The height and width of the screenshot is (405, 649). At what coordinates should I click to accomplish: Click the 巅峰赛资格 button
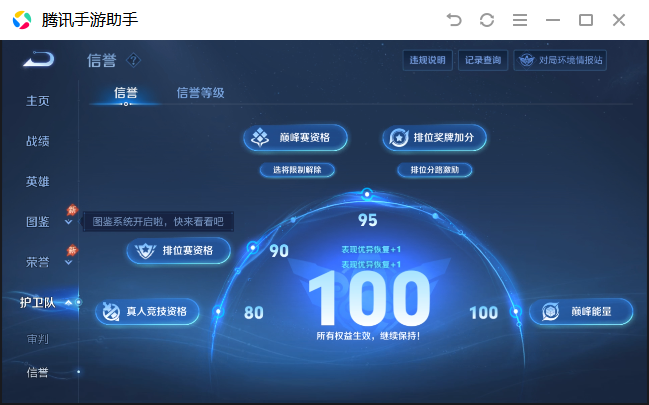(296, 137)
